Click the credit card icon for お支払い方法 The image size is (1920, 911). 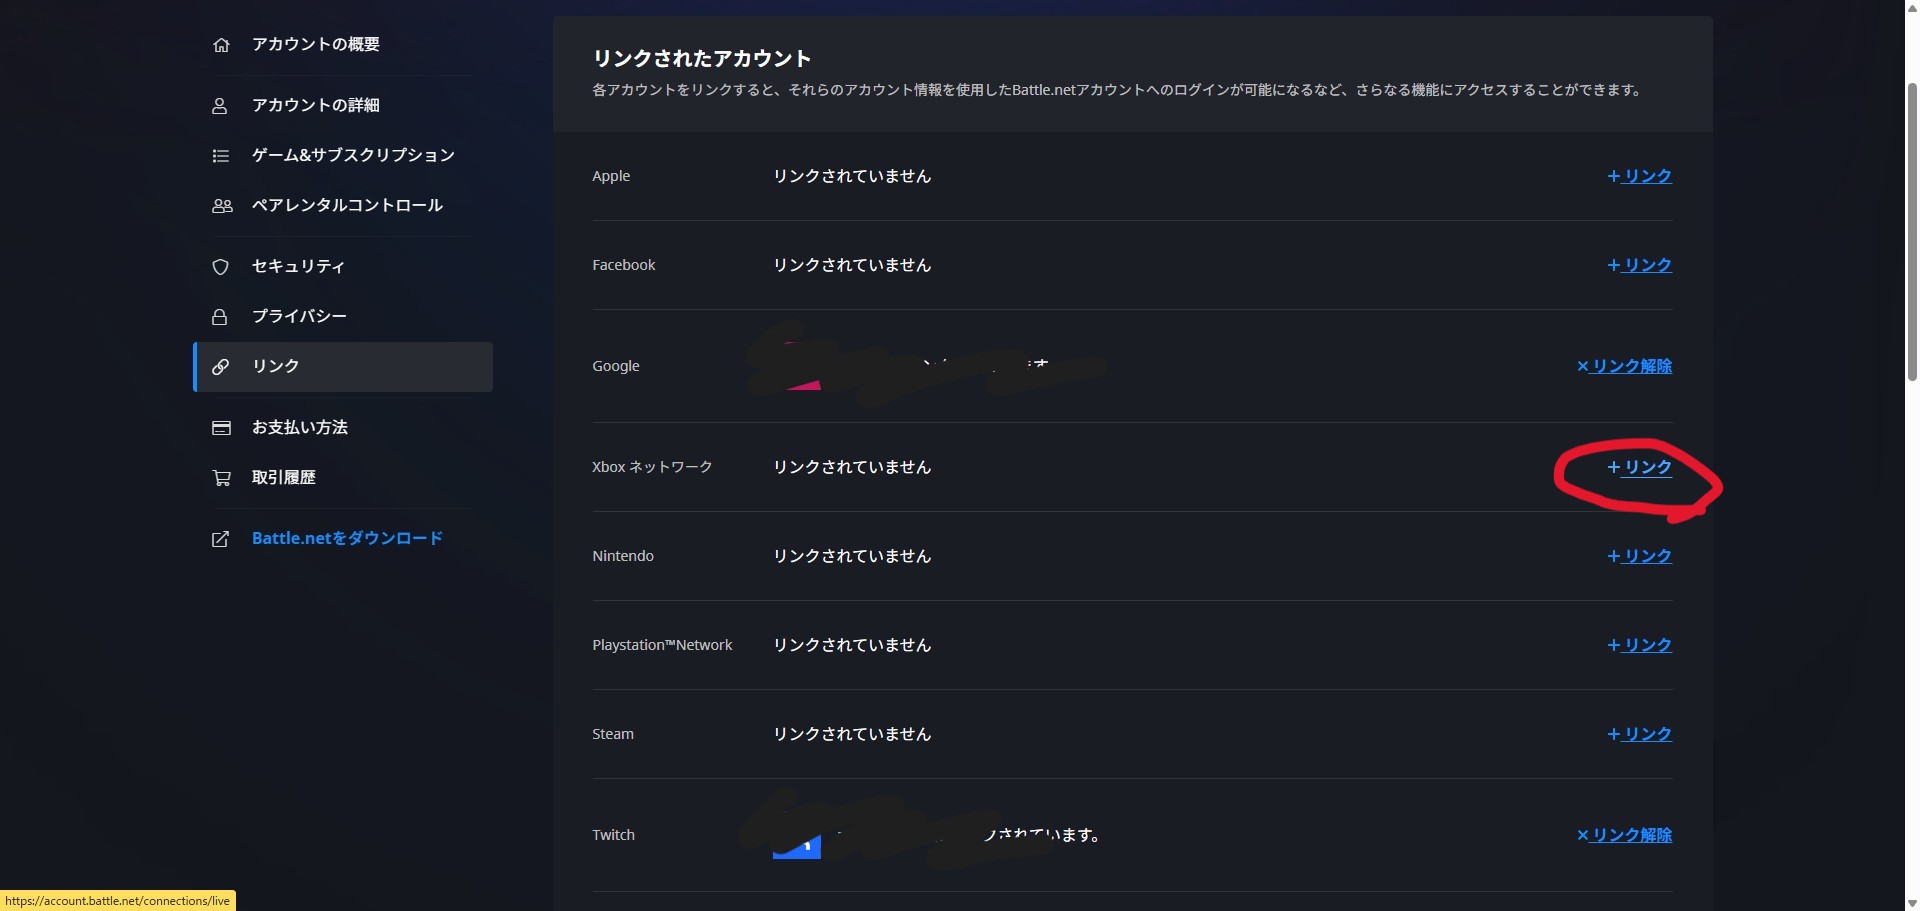[221, 428]
